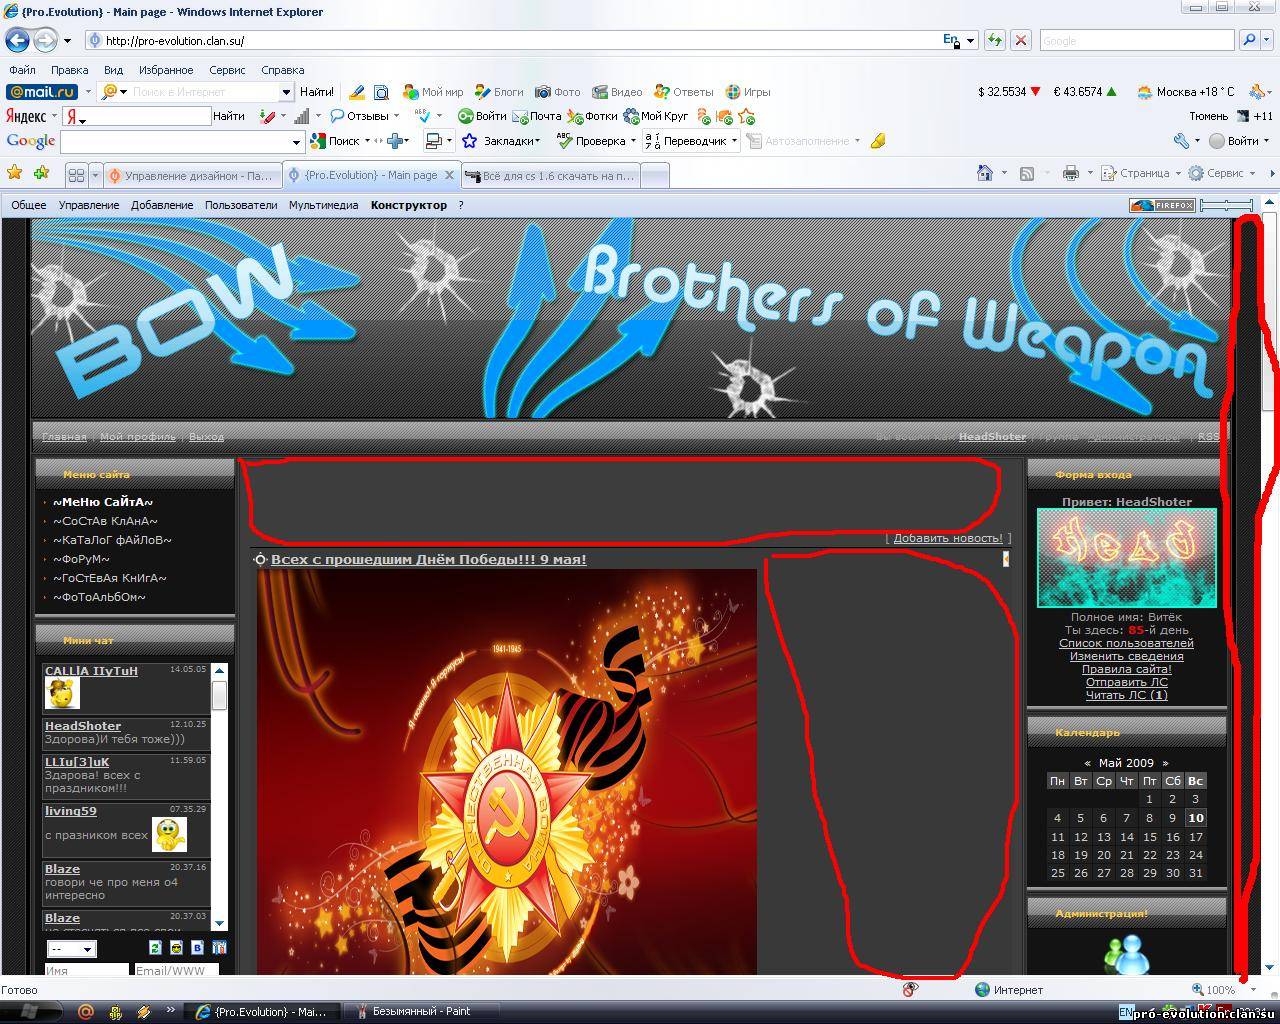
Task: Open the Избранное menu
Action: click(x=166, y=70)
